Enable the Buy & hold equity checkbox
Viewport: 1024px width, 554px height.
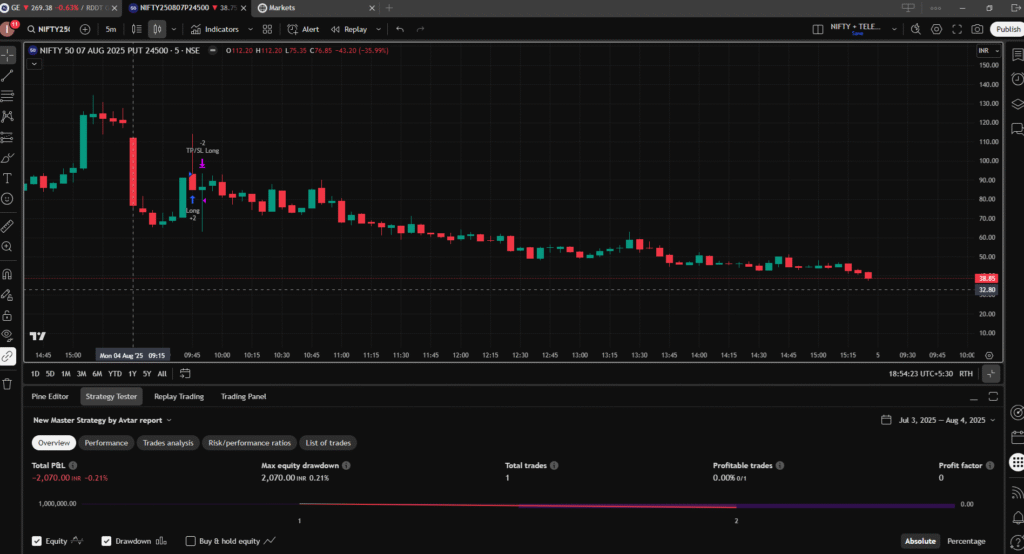(x=191, y=541)
